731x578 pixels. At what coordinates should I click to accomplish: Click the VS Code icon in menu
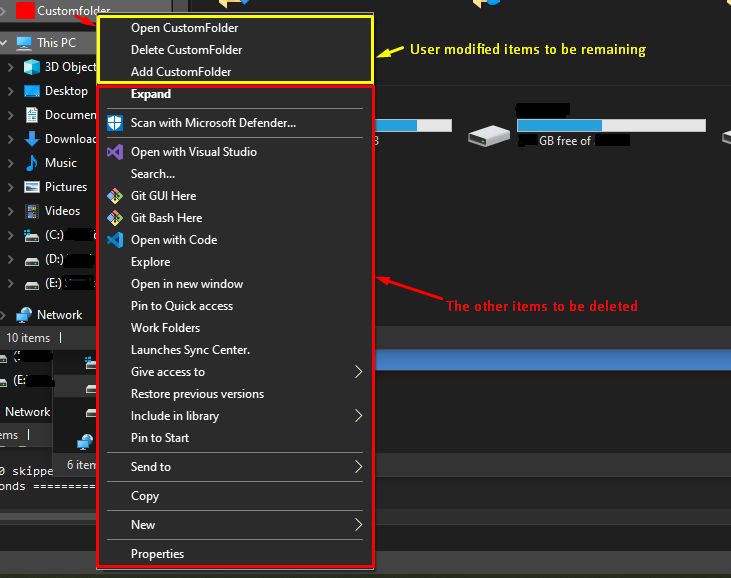pos(115,240)
